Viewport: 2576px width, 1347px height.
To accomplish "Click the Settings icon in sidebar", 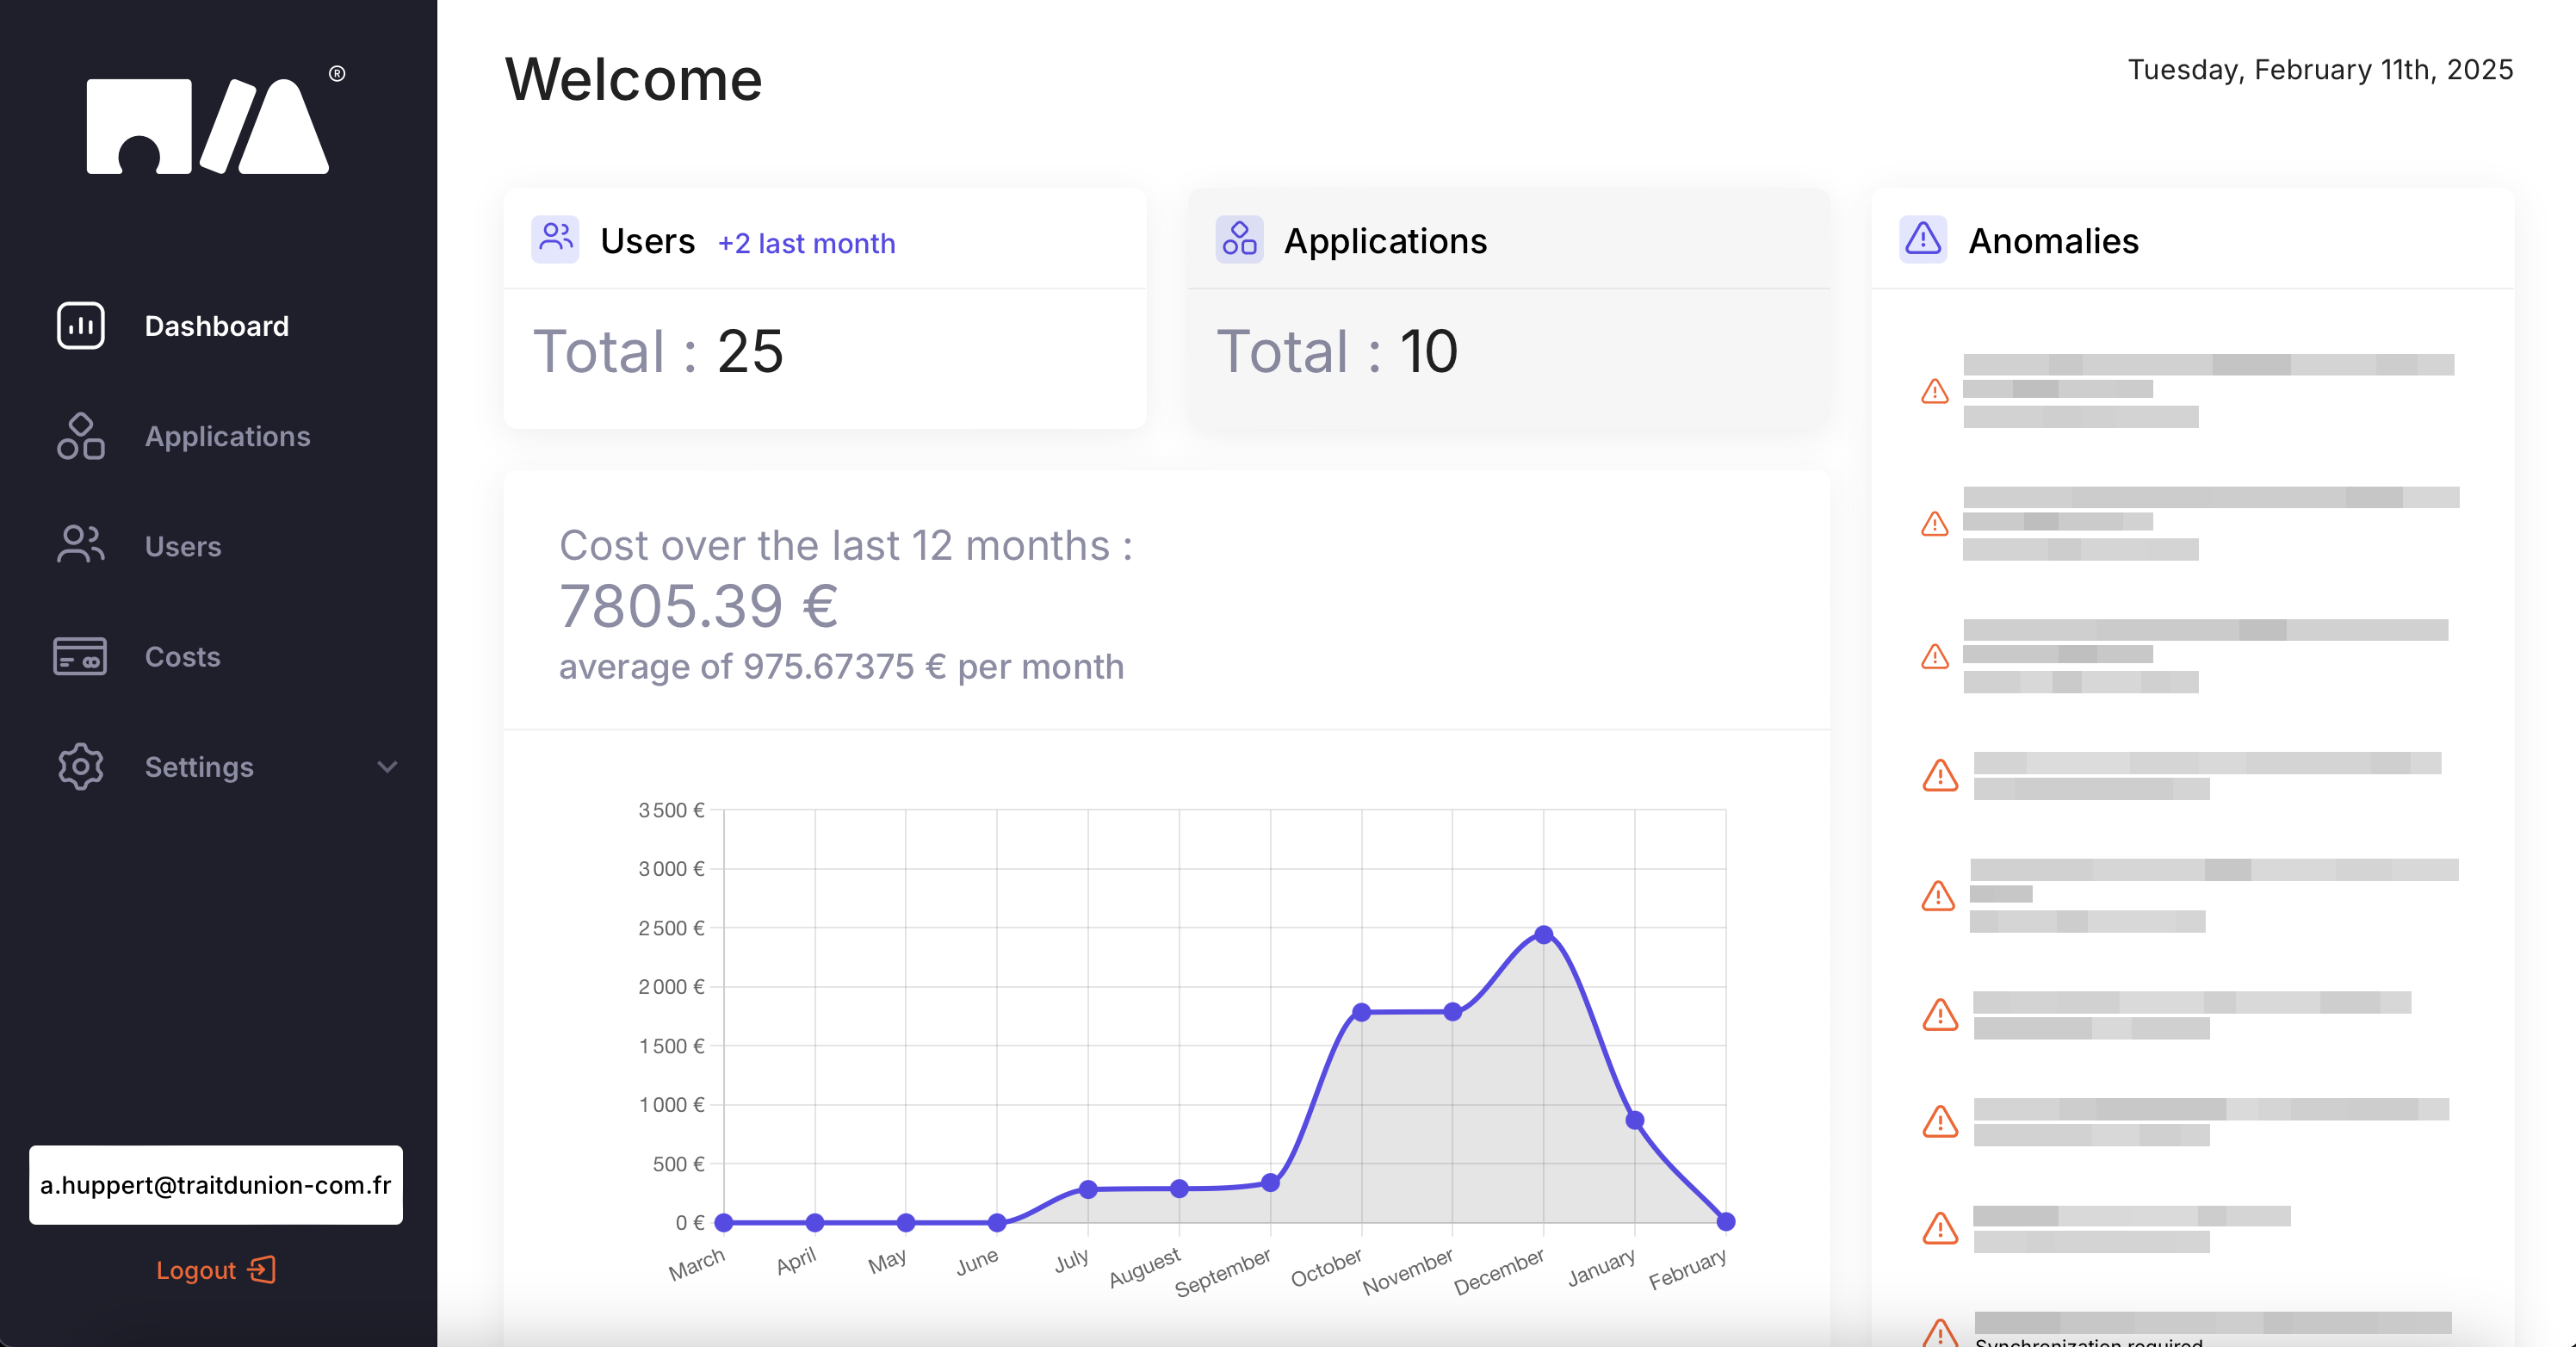I will [x=80, y=766].
